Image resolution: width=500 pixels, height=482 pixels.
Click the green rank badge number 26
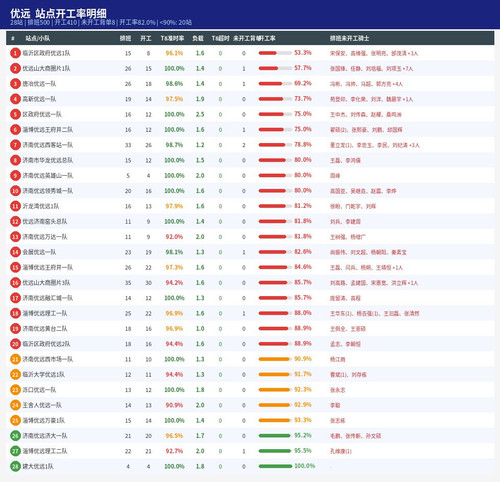(x=15, y=436)
